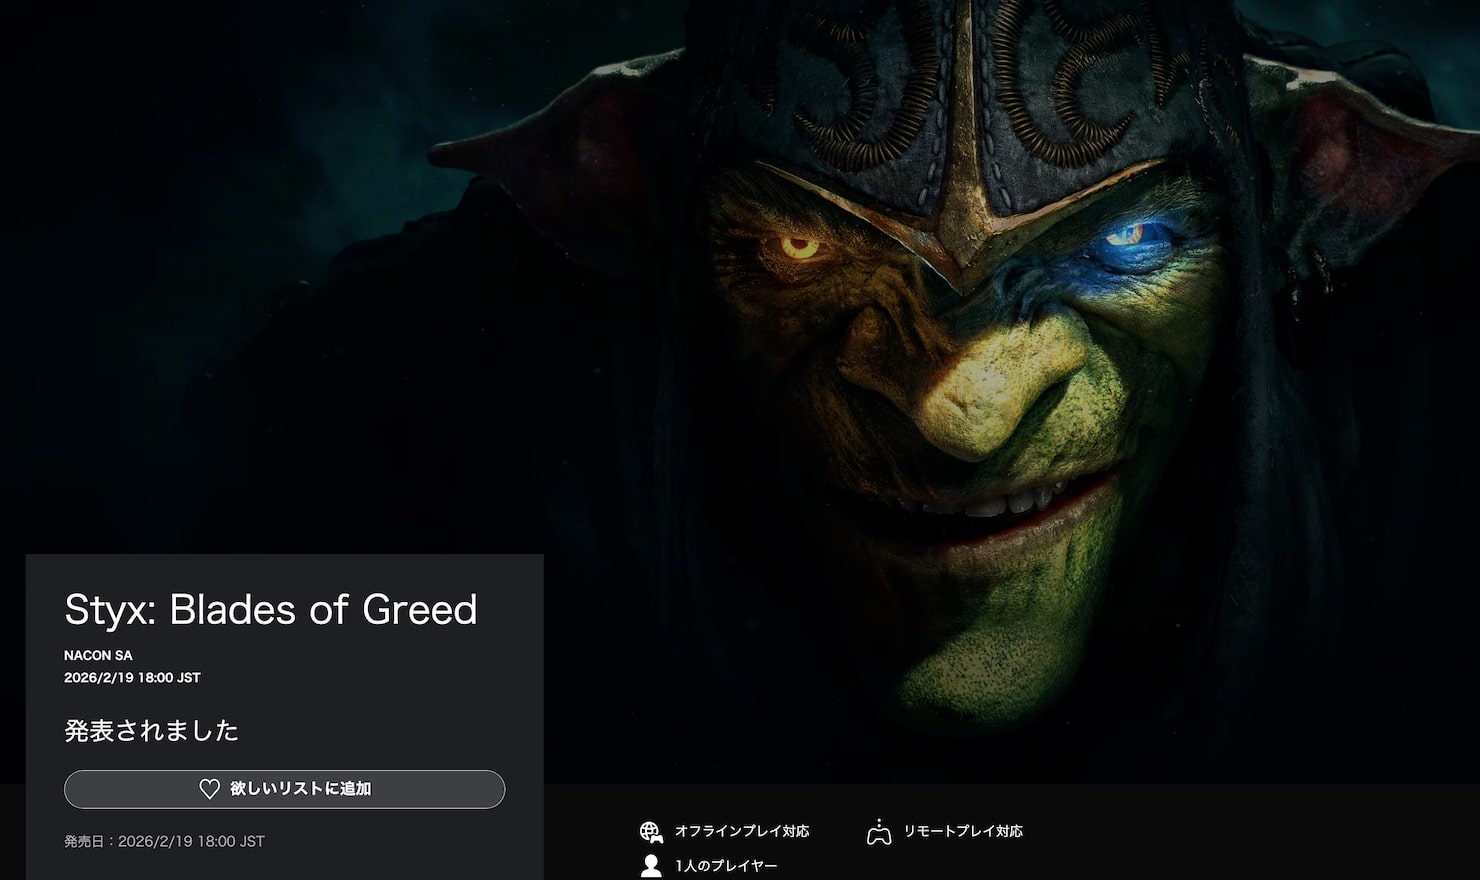Add game via 欲しいリストに追加 button
Image resolution: width=1480 pixels, height=880 pixels.
tap(285, 789)
